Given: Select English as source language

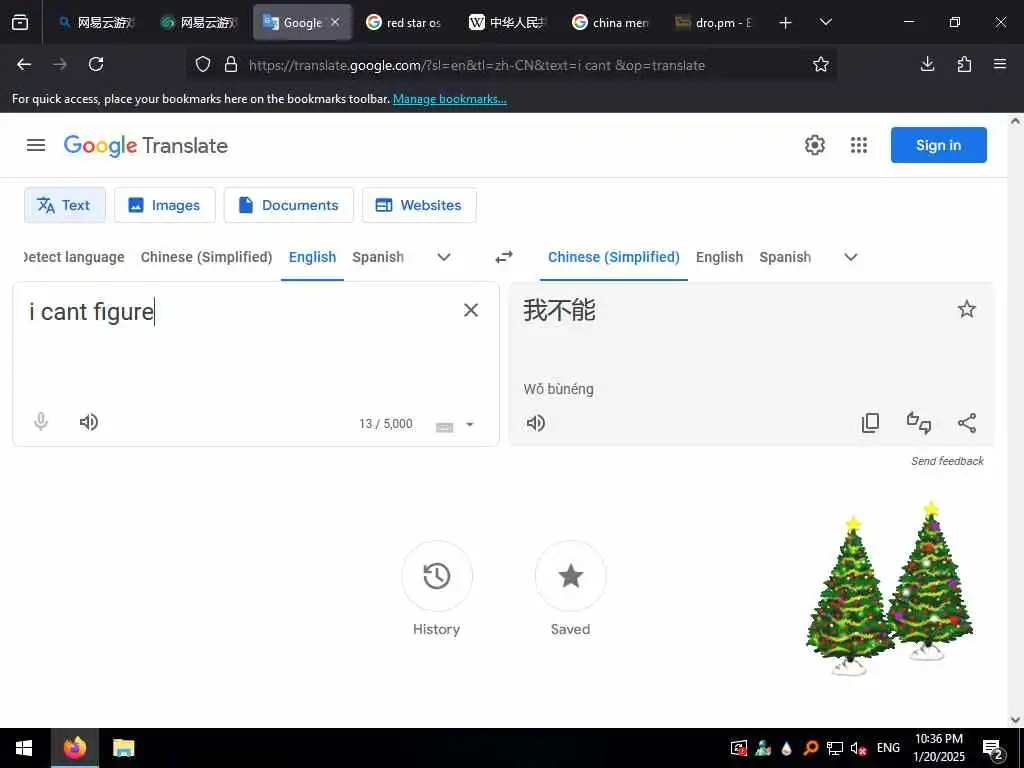Looking at the screenshot, I should [x=312, y=257].
